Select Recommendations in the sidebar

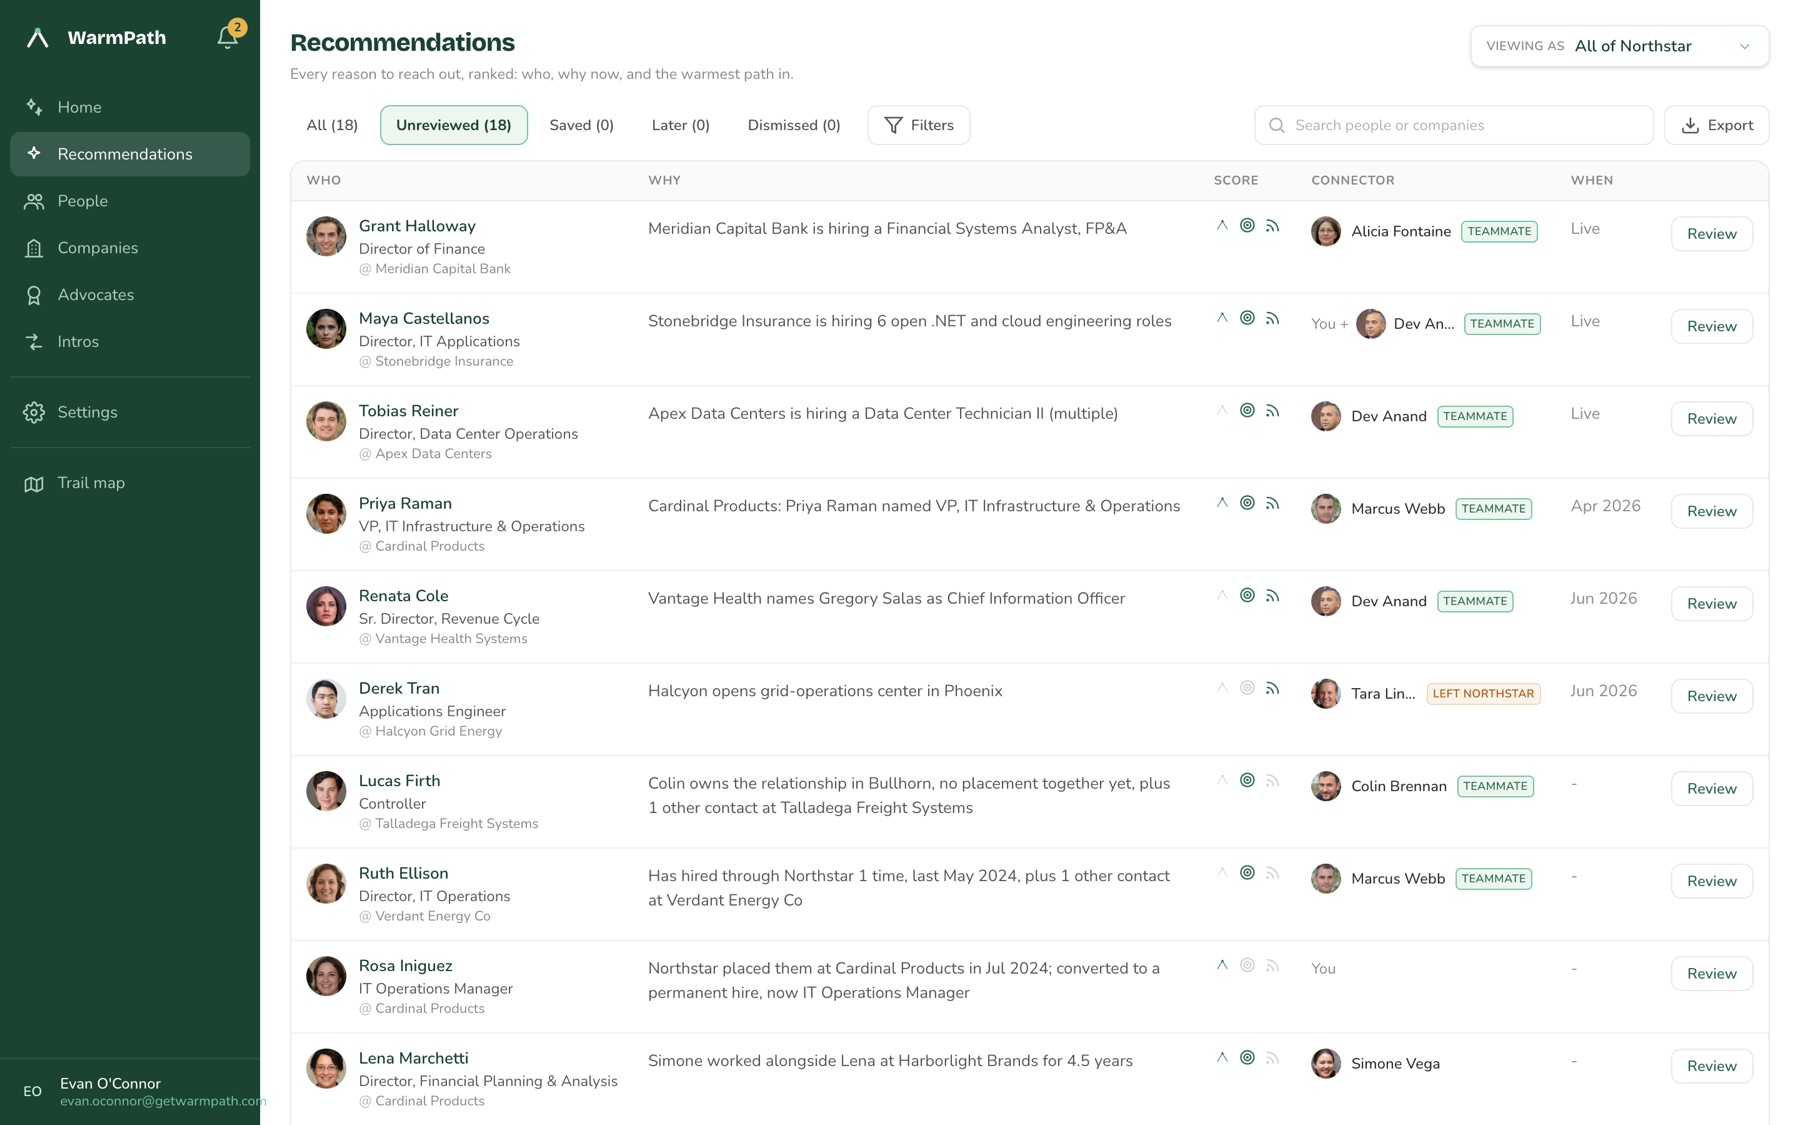click(130, 154)
